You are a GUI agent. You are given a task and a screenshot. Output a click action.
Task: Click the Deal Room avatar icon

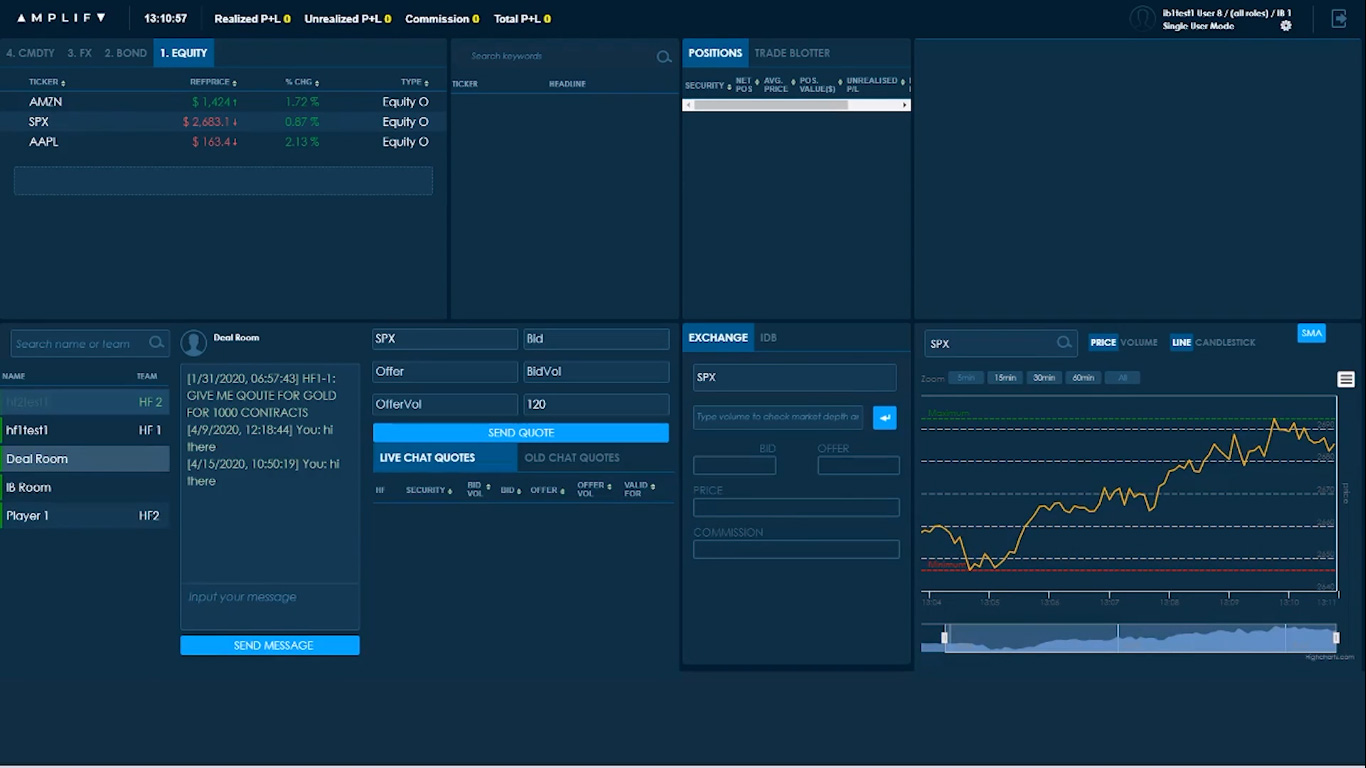[x=194, y=343]
